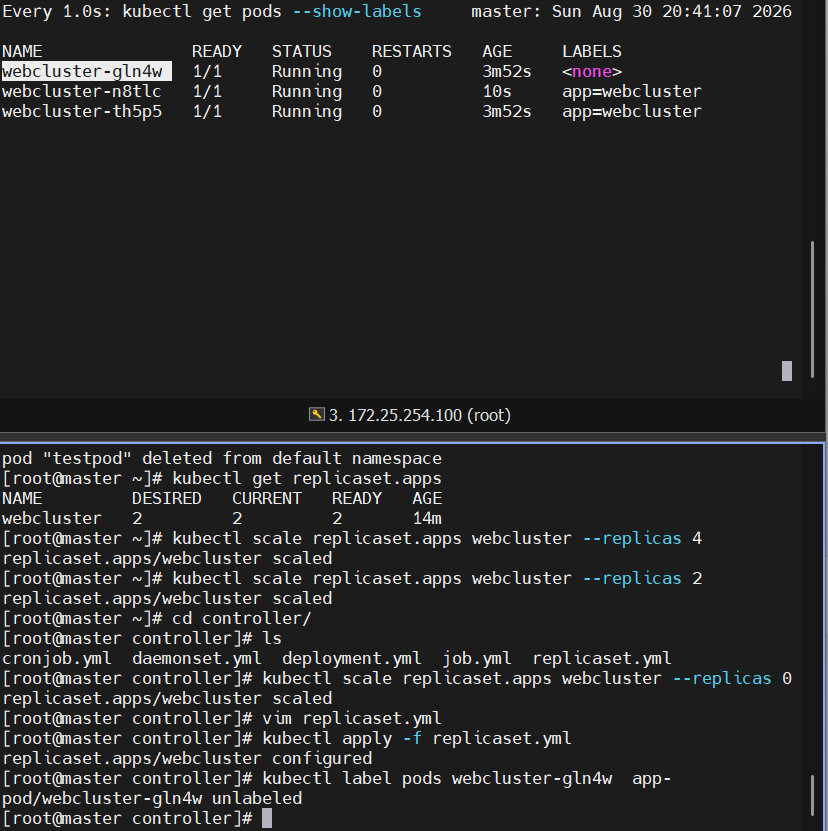The image size is (828, 831).
Task: Click replicaset.yml in the ls output
Action: click(x=602, y=658)
